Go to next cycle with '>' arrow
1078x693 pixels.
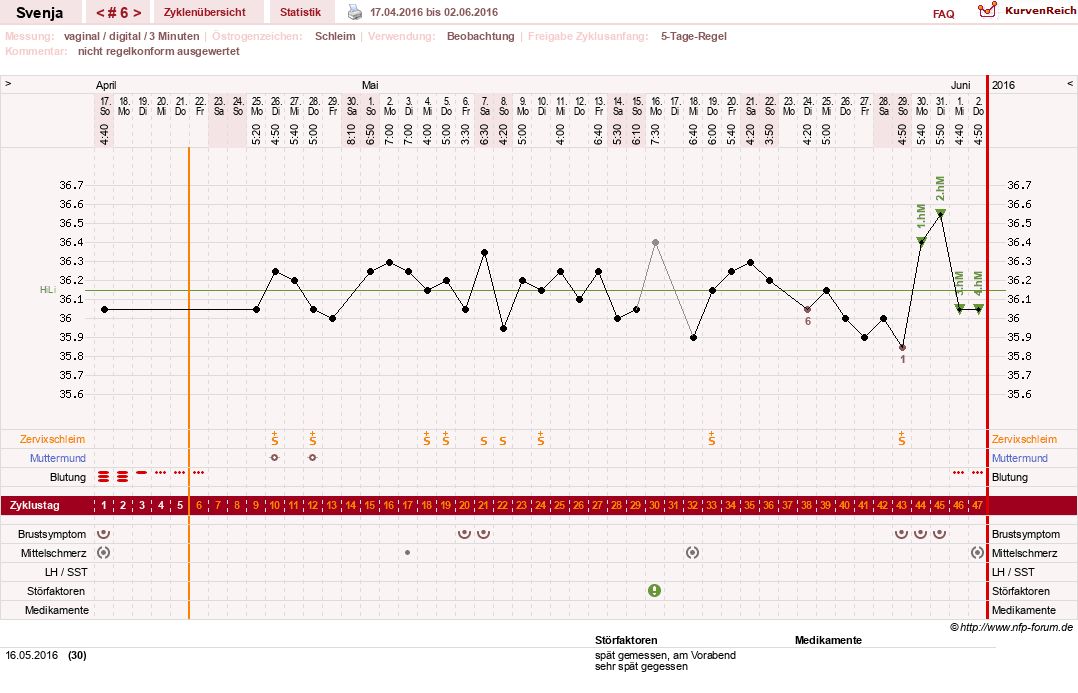pos(138,12)
